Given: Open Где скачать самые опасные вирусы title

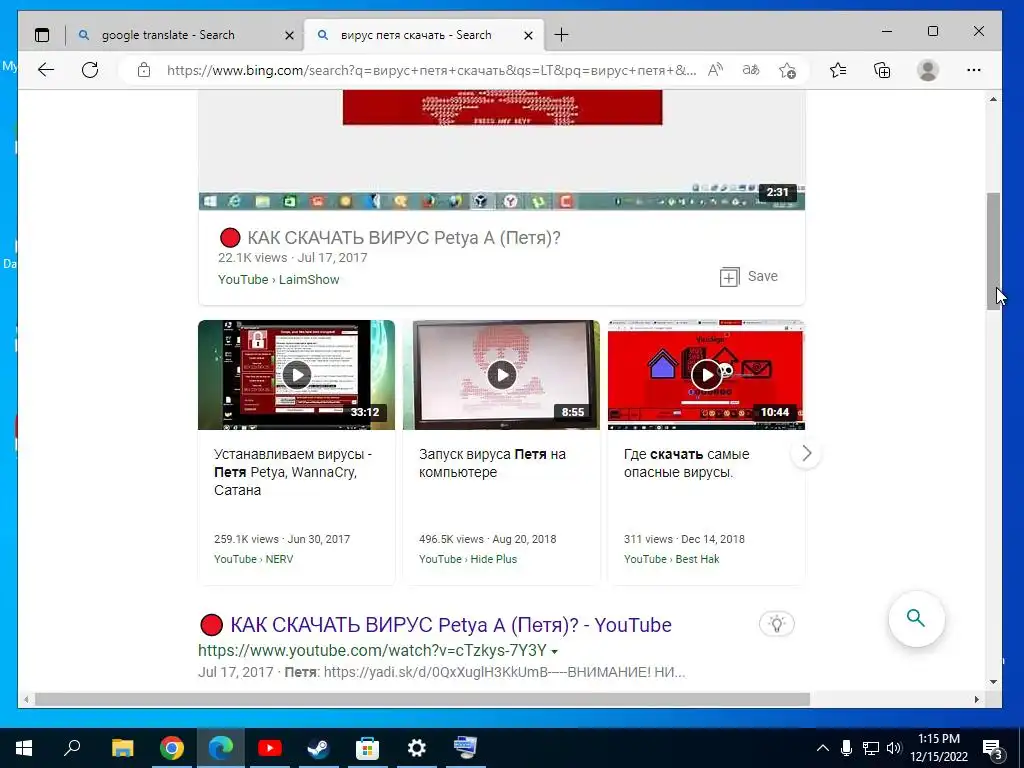Looking at the screenshot, I should point(686,463).
